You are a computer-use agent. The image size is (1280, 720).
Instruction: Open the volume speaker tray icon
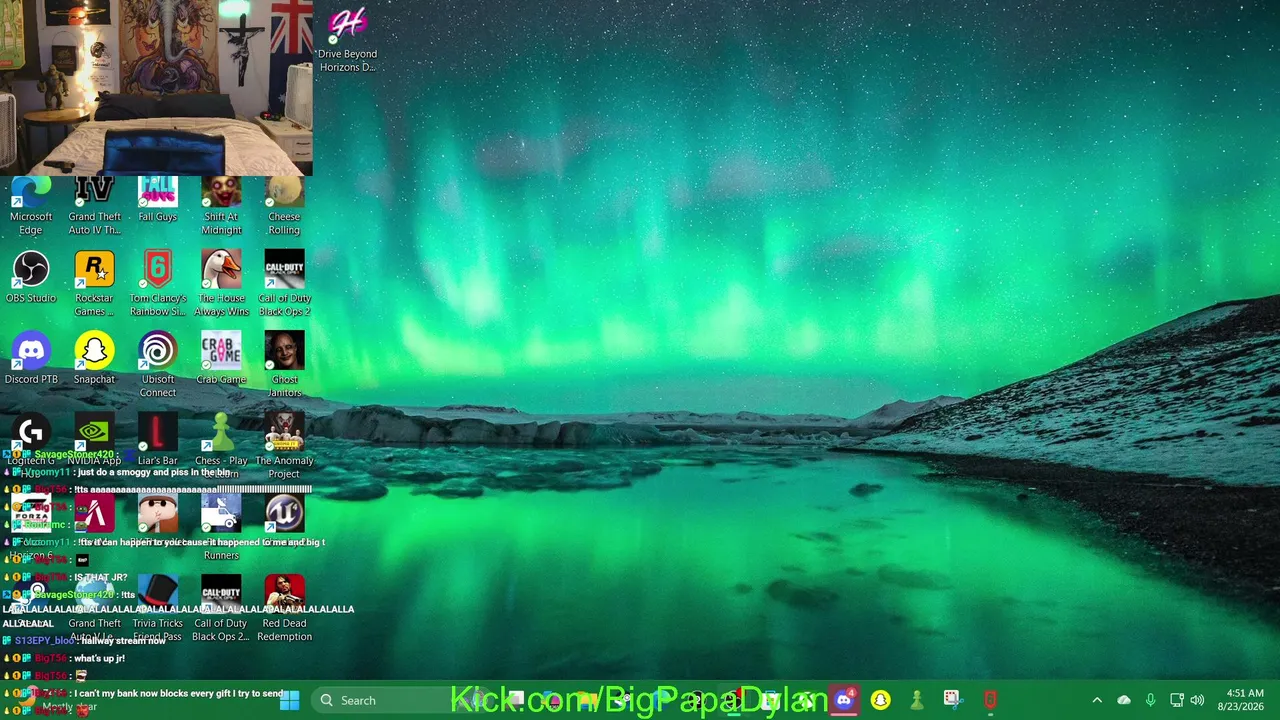coord(1197,700)
